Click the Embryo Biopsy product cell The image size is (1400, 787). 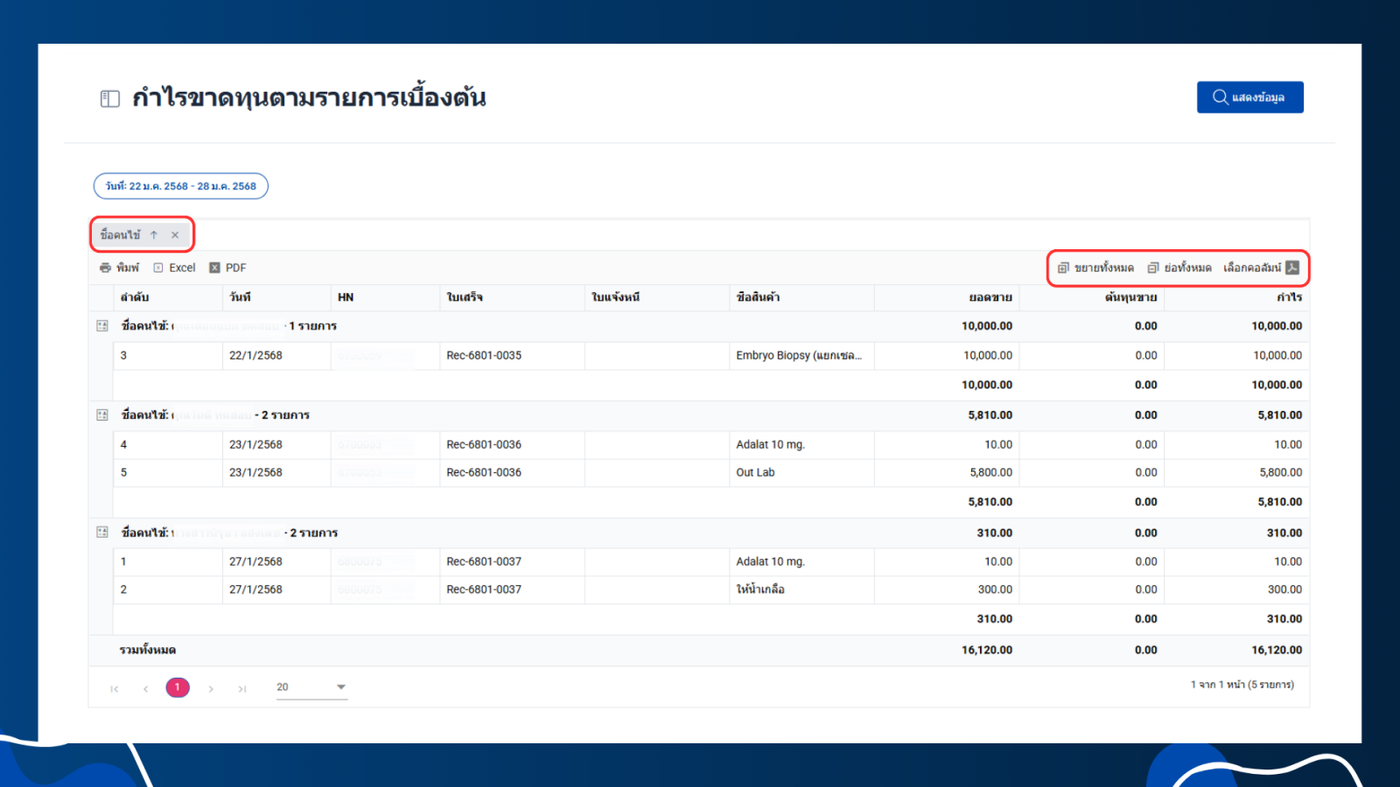[x=802, y=356]
